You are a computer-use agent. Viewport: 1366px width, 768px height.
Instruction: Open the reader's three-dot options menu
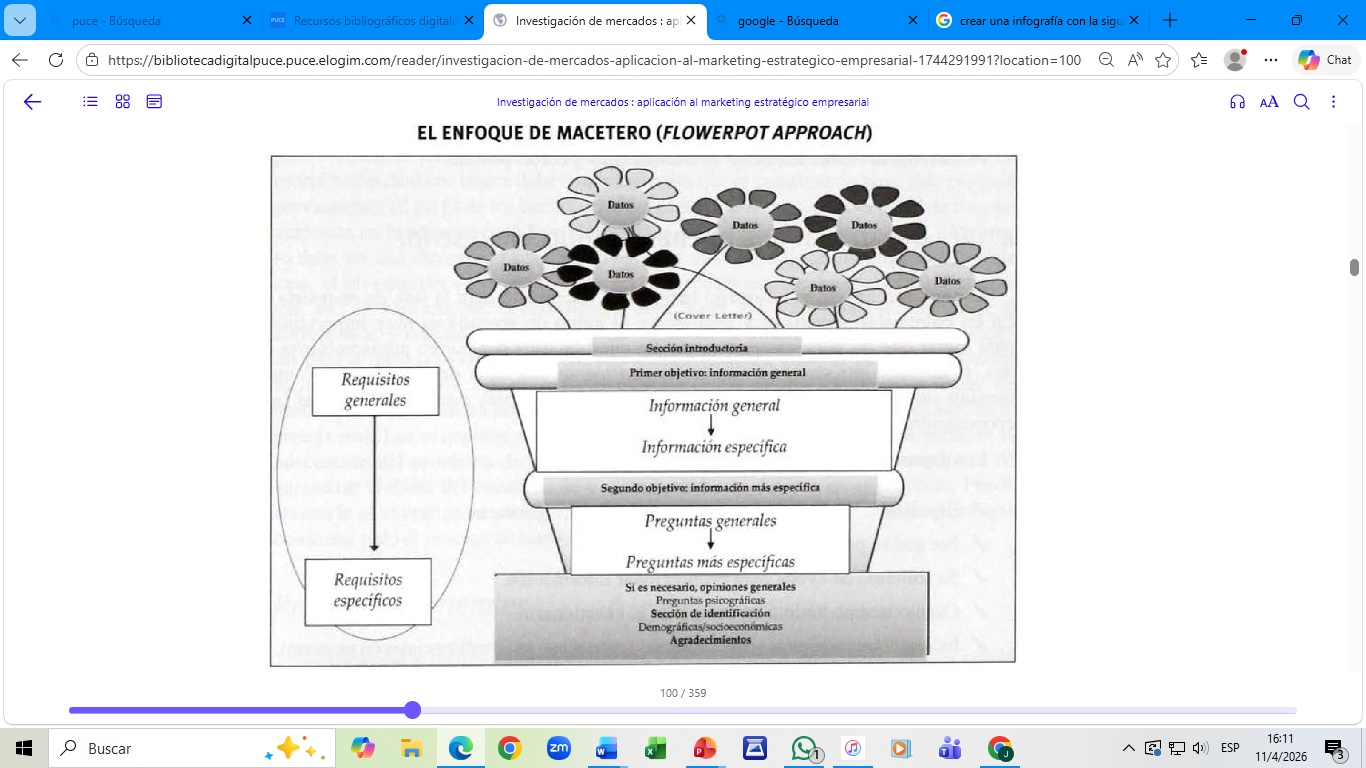[x=1333, y=101]
